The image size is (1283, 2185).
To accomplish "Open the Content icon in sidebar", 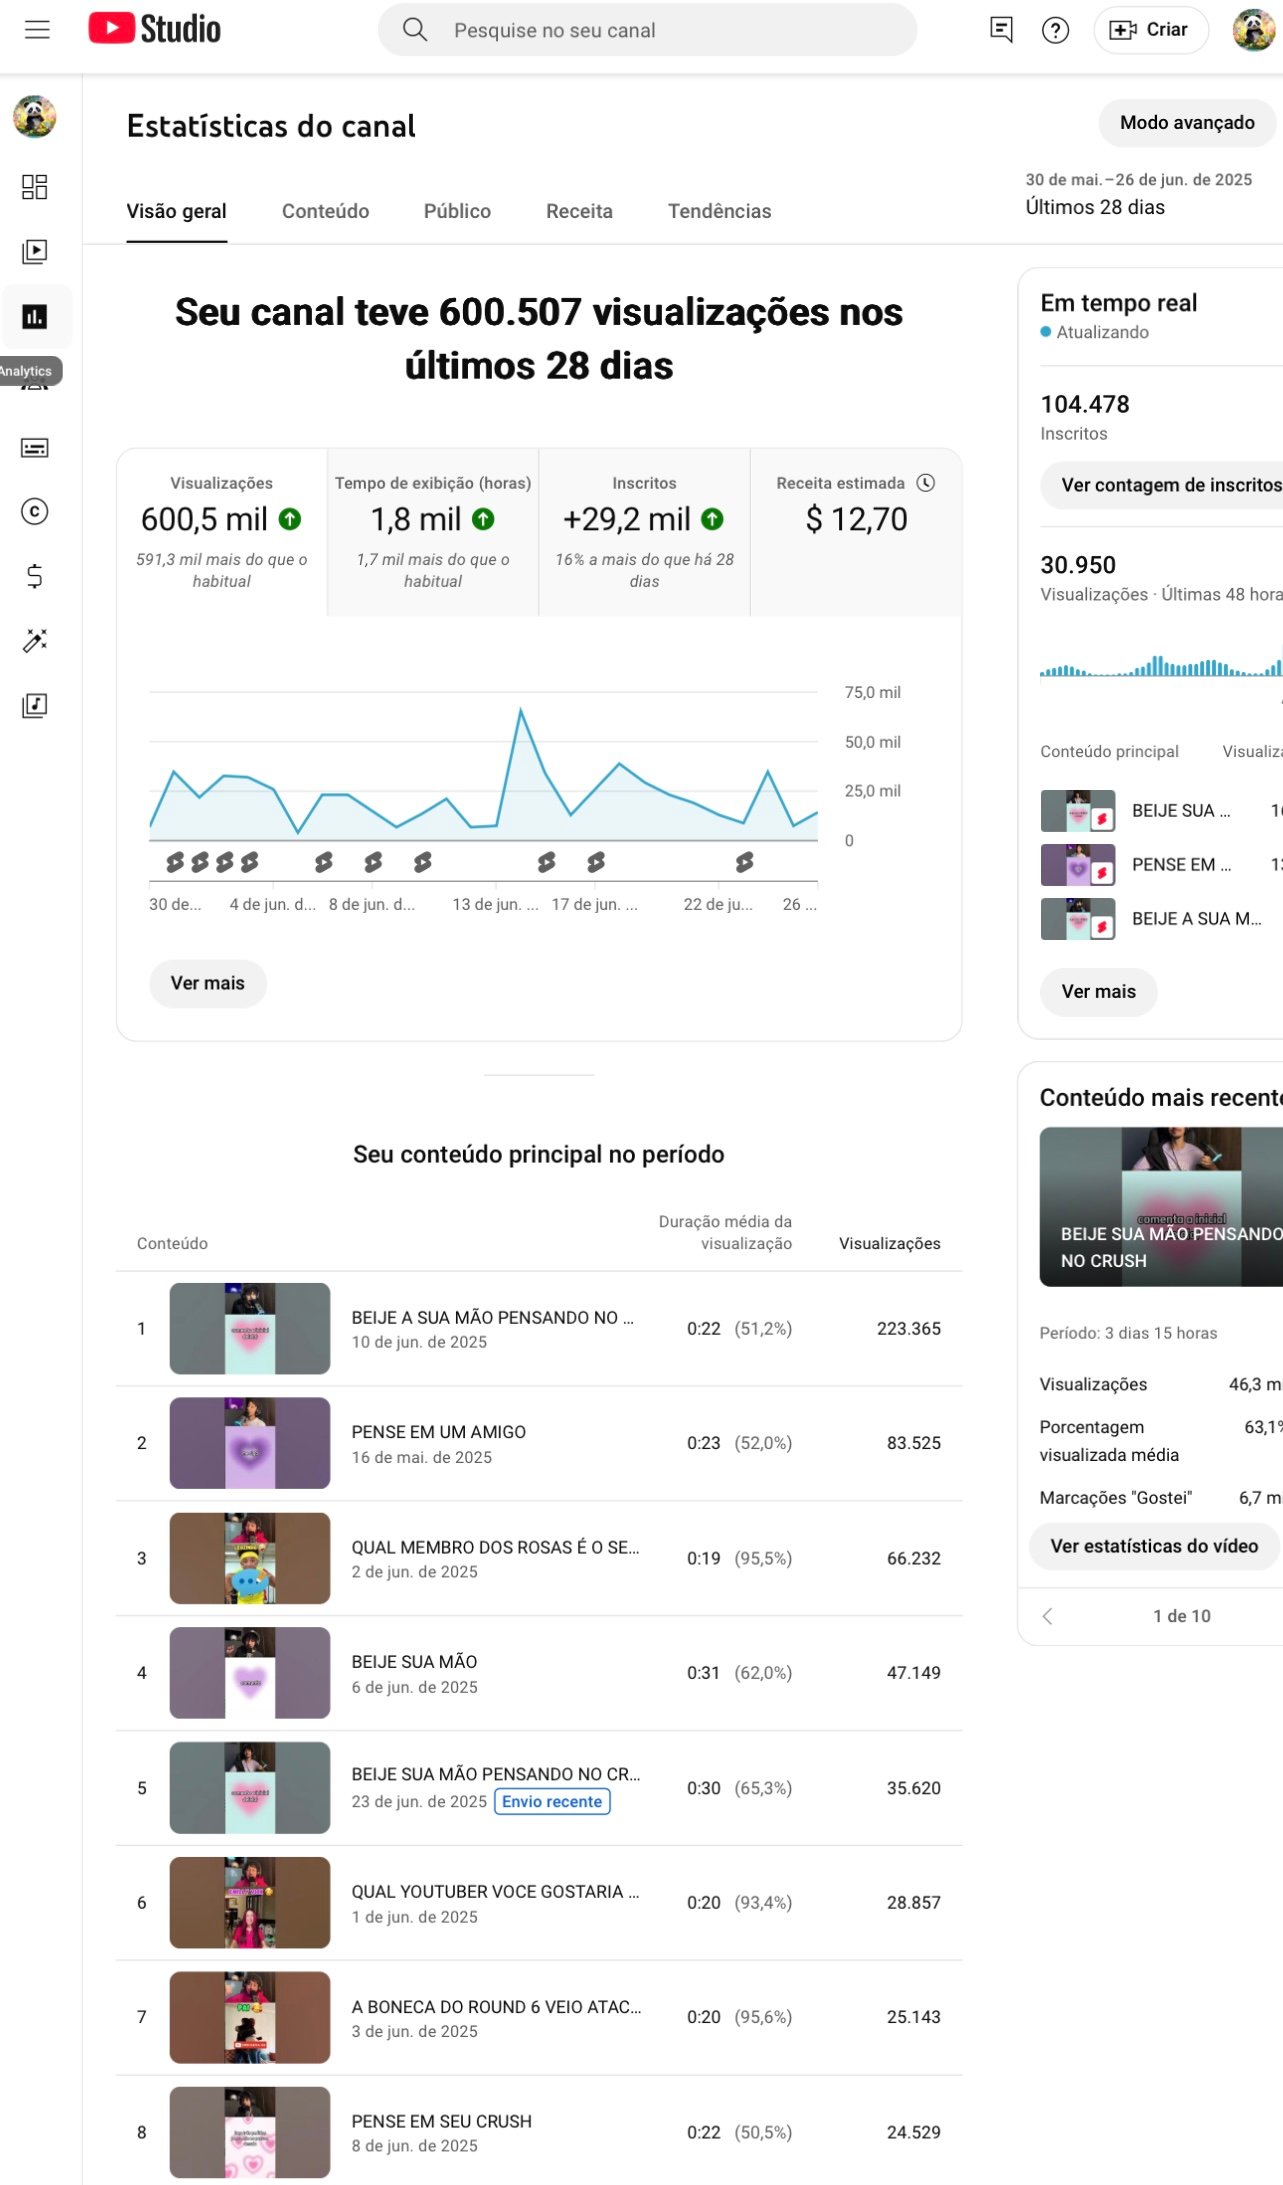I will pos(35,251).
